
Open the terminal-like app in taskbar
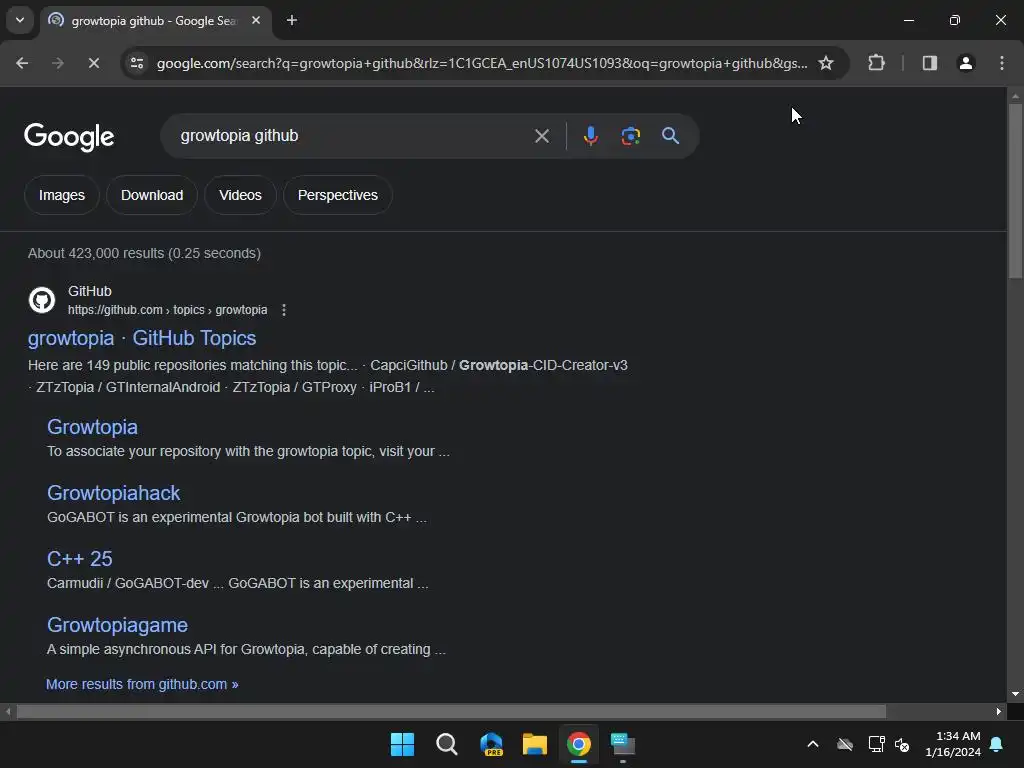click(x=623, y=744)
